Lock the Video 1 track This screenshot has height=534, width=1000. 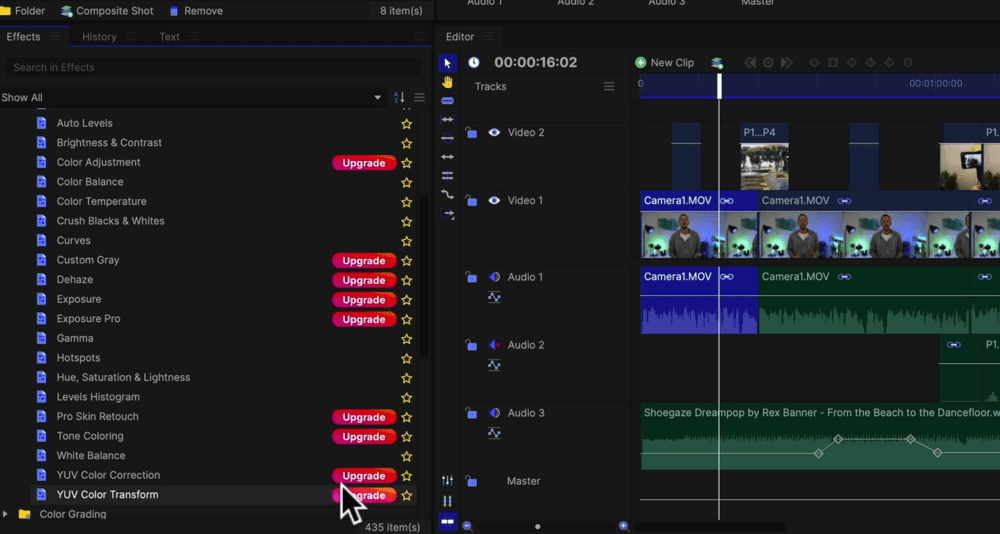pos(471,200)
